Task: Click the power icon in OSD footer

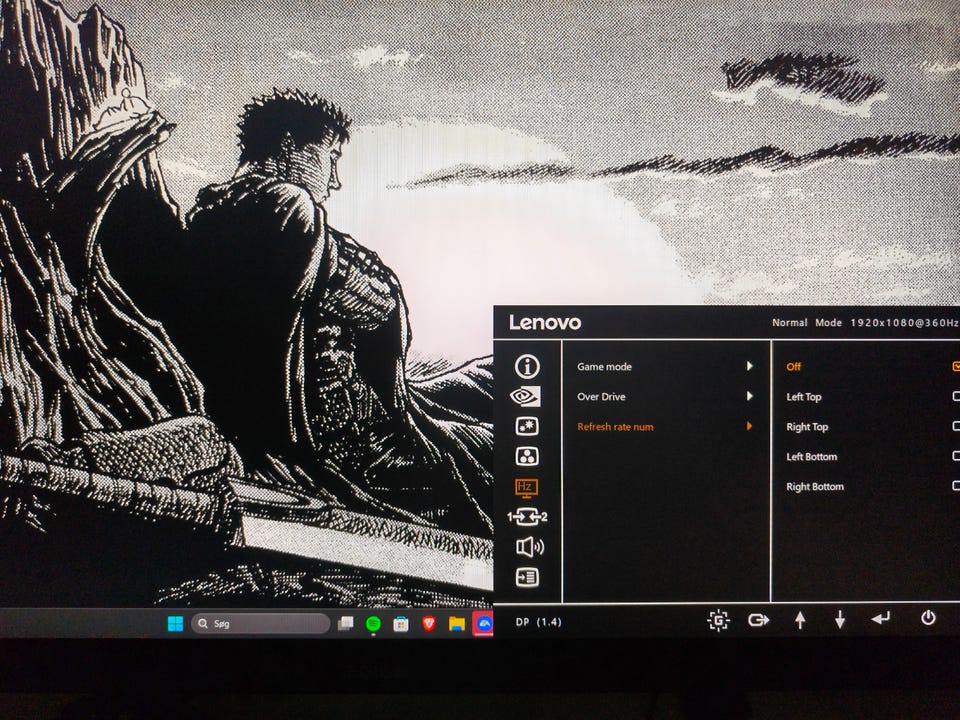Action: tap(928, 618)
